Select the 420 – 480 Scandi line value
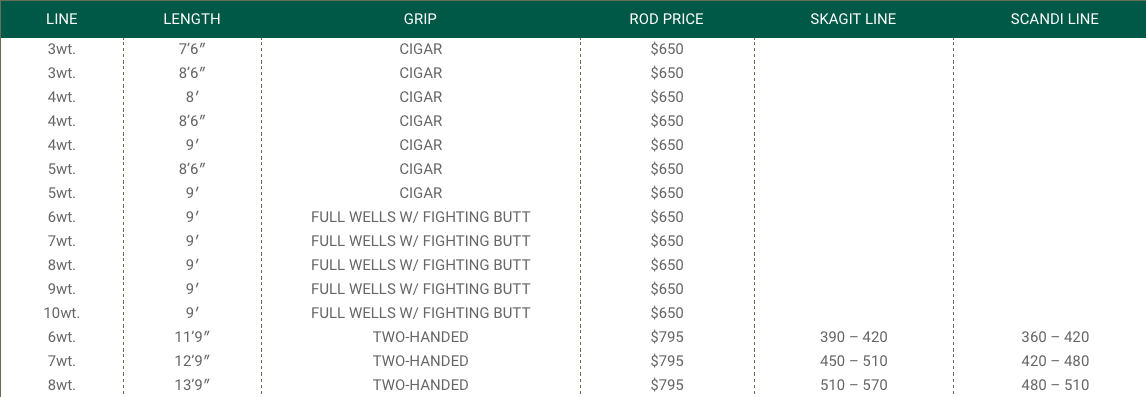 pyautogui.click(x=1055, y=361)
